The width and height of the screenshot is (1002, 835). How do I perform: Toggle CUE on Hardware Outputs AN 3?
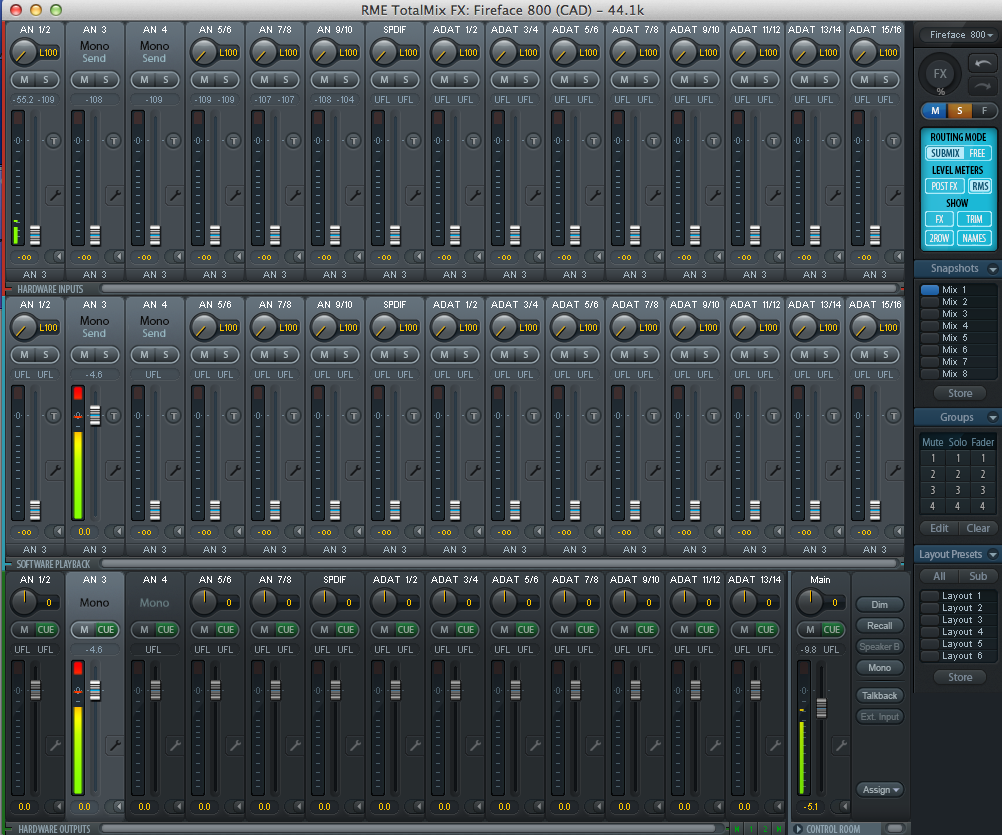click(106, 629)
